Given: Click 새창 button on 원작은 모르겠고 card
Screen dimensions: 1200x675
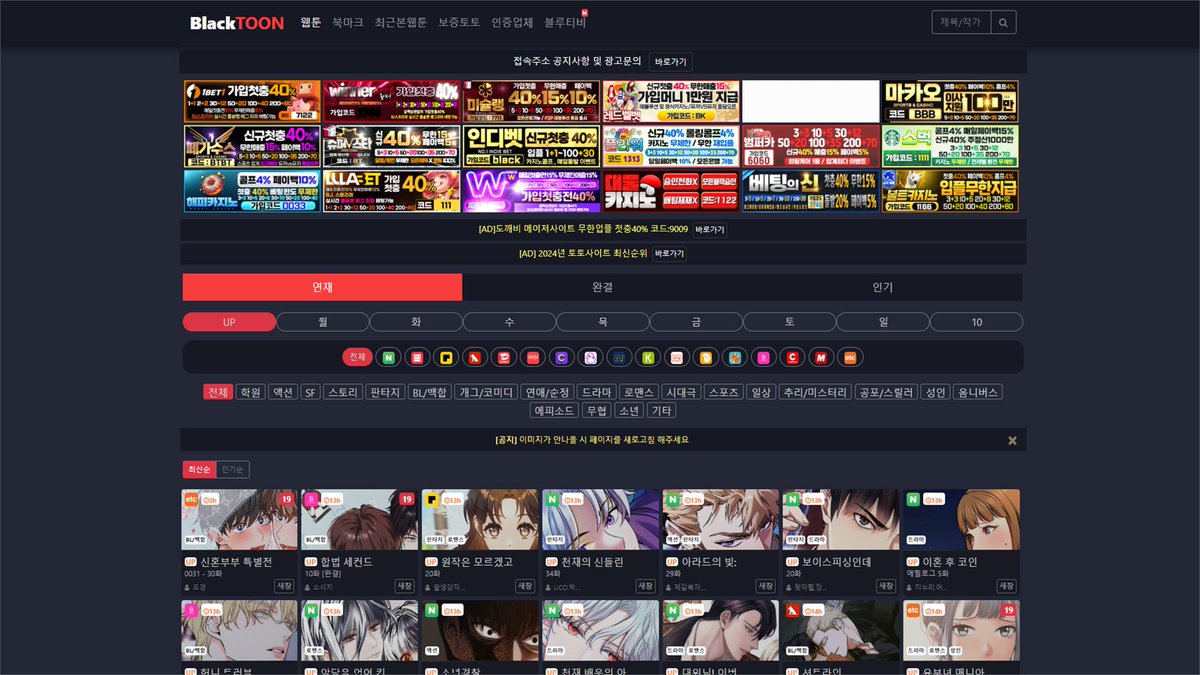Looking at the screenshot, I should [x=525, y=586].
